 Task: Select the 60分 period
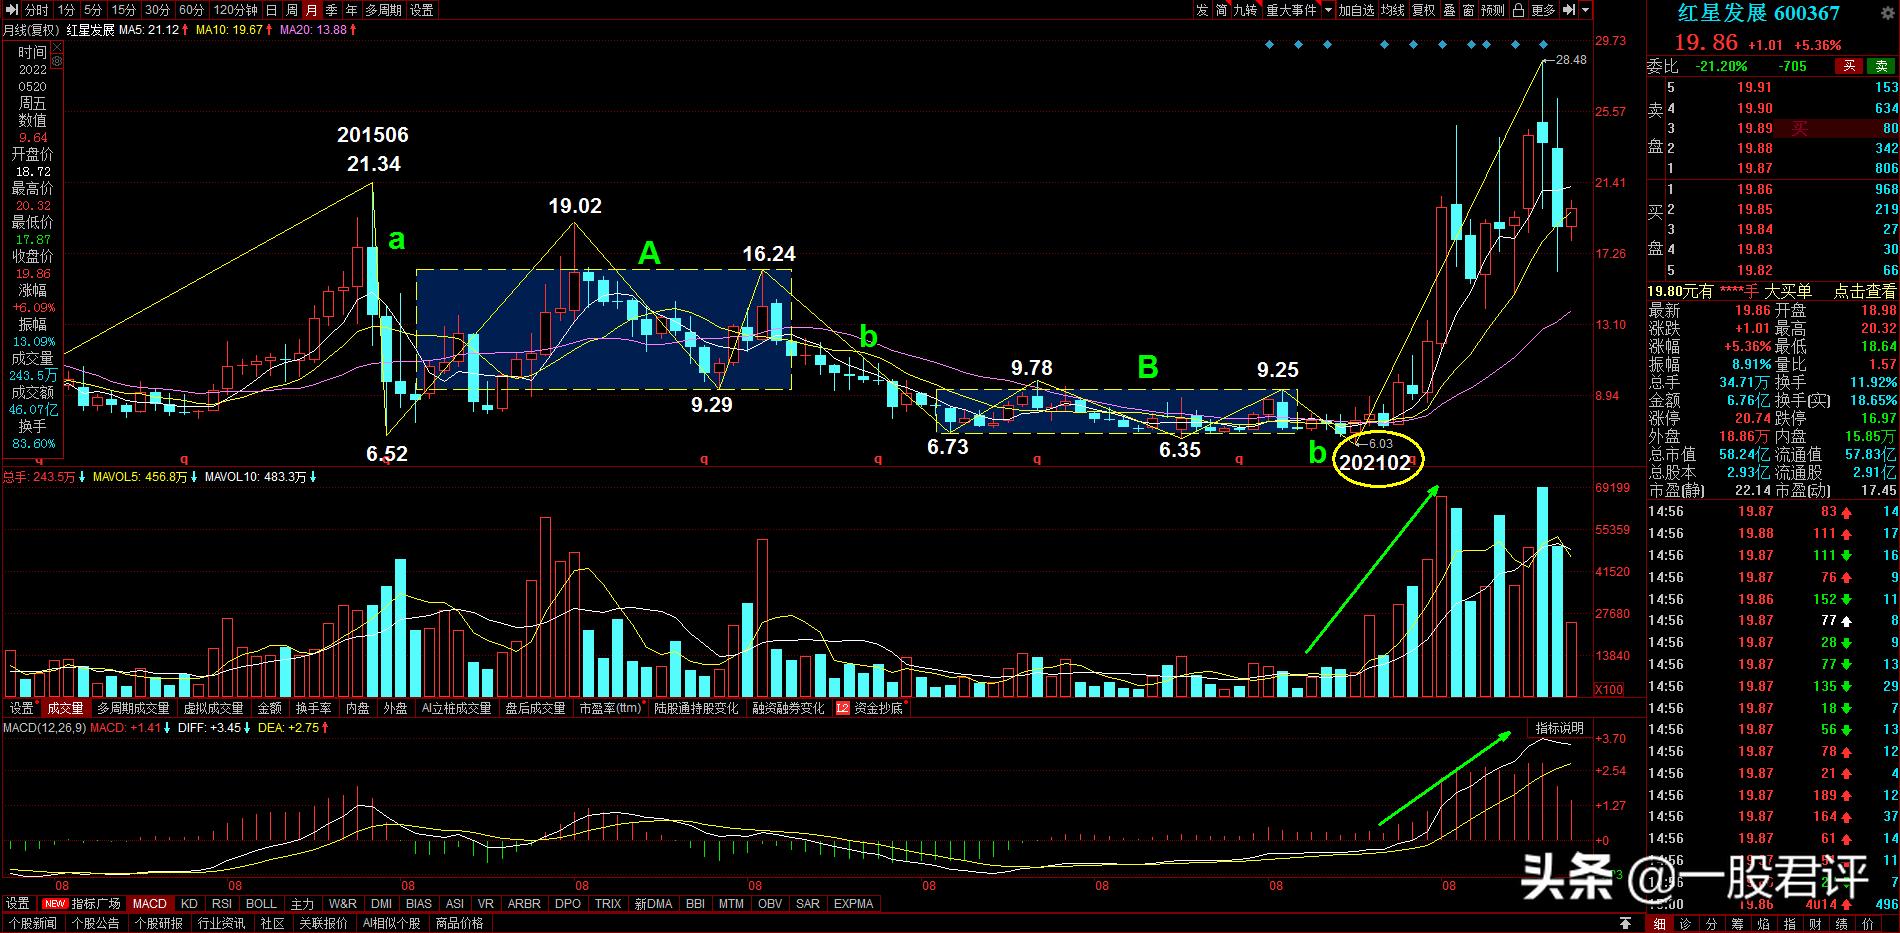[x=191, y=10]
